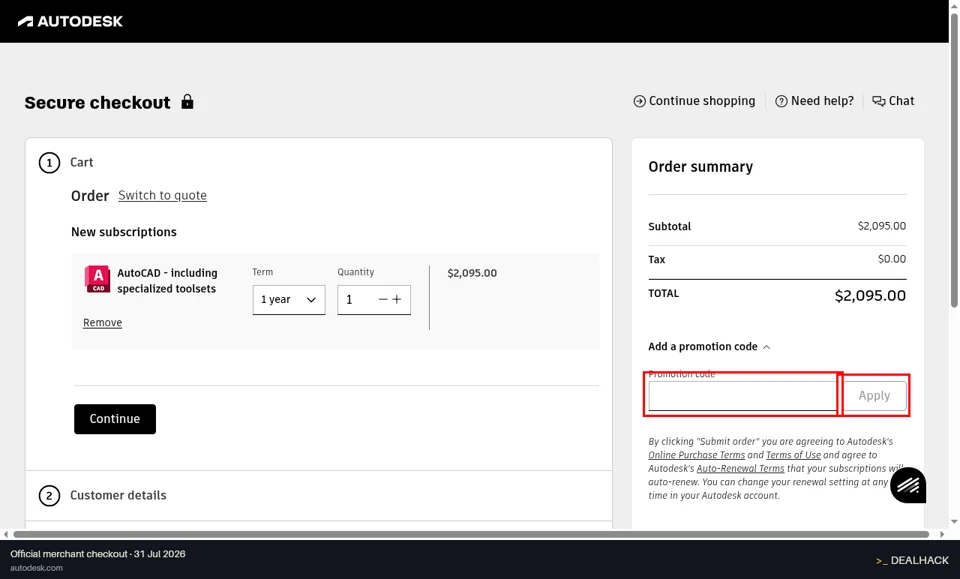The image size is (960, 579).
Task: Click the secure checkout padlock icon
Action: click(x=187, y=102)
